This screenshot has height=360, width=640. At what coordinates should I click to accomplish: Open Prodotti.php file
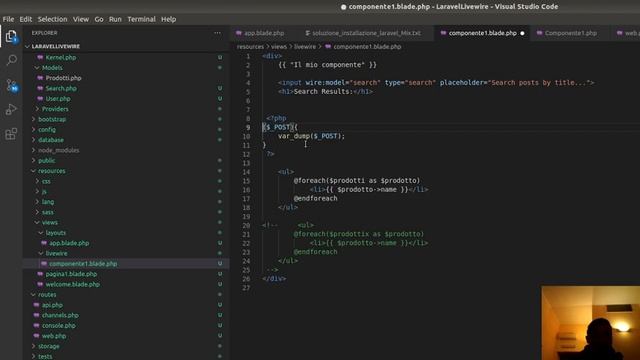coord(63,78)
